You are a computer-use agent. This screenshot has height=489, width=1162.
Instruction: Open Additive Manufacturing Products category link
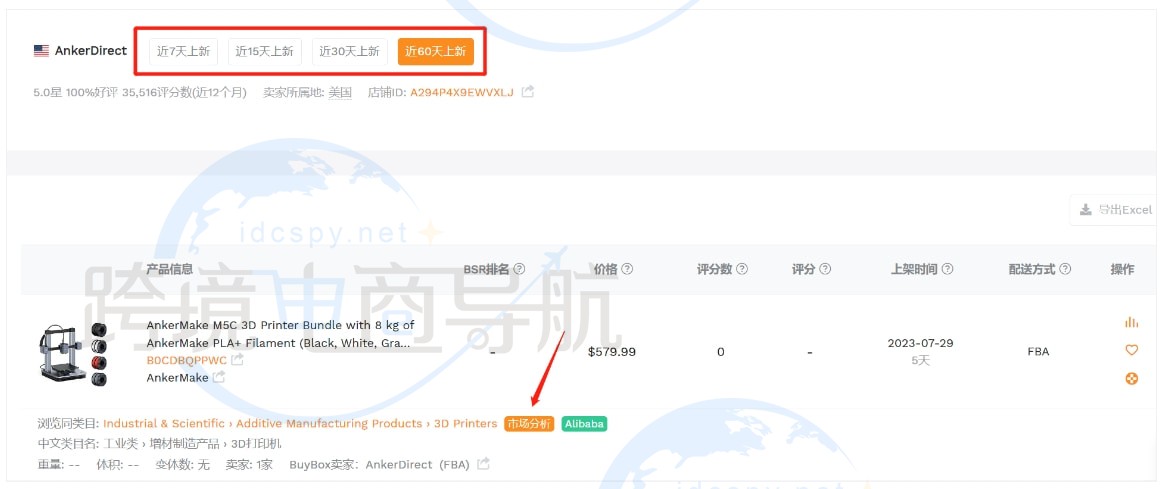click(x=329, y=424)
